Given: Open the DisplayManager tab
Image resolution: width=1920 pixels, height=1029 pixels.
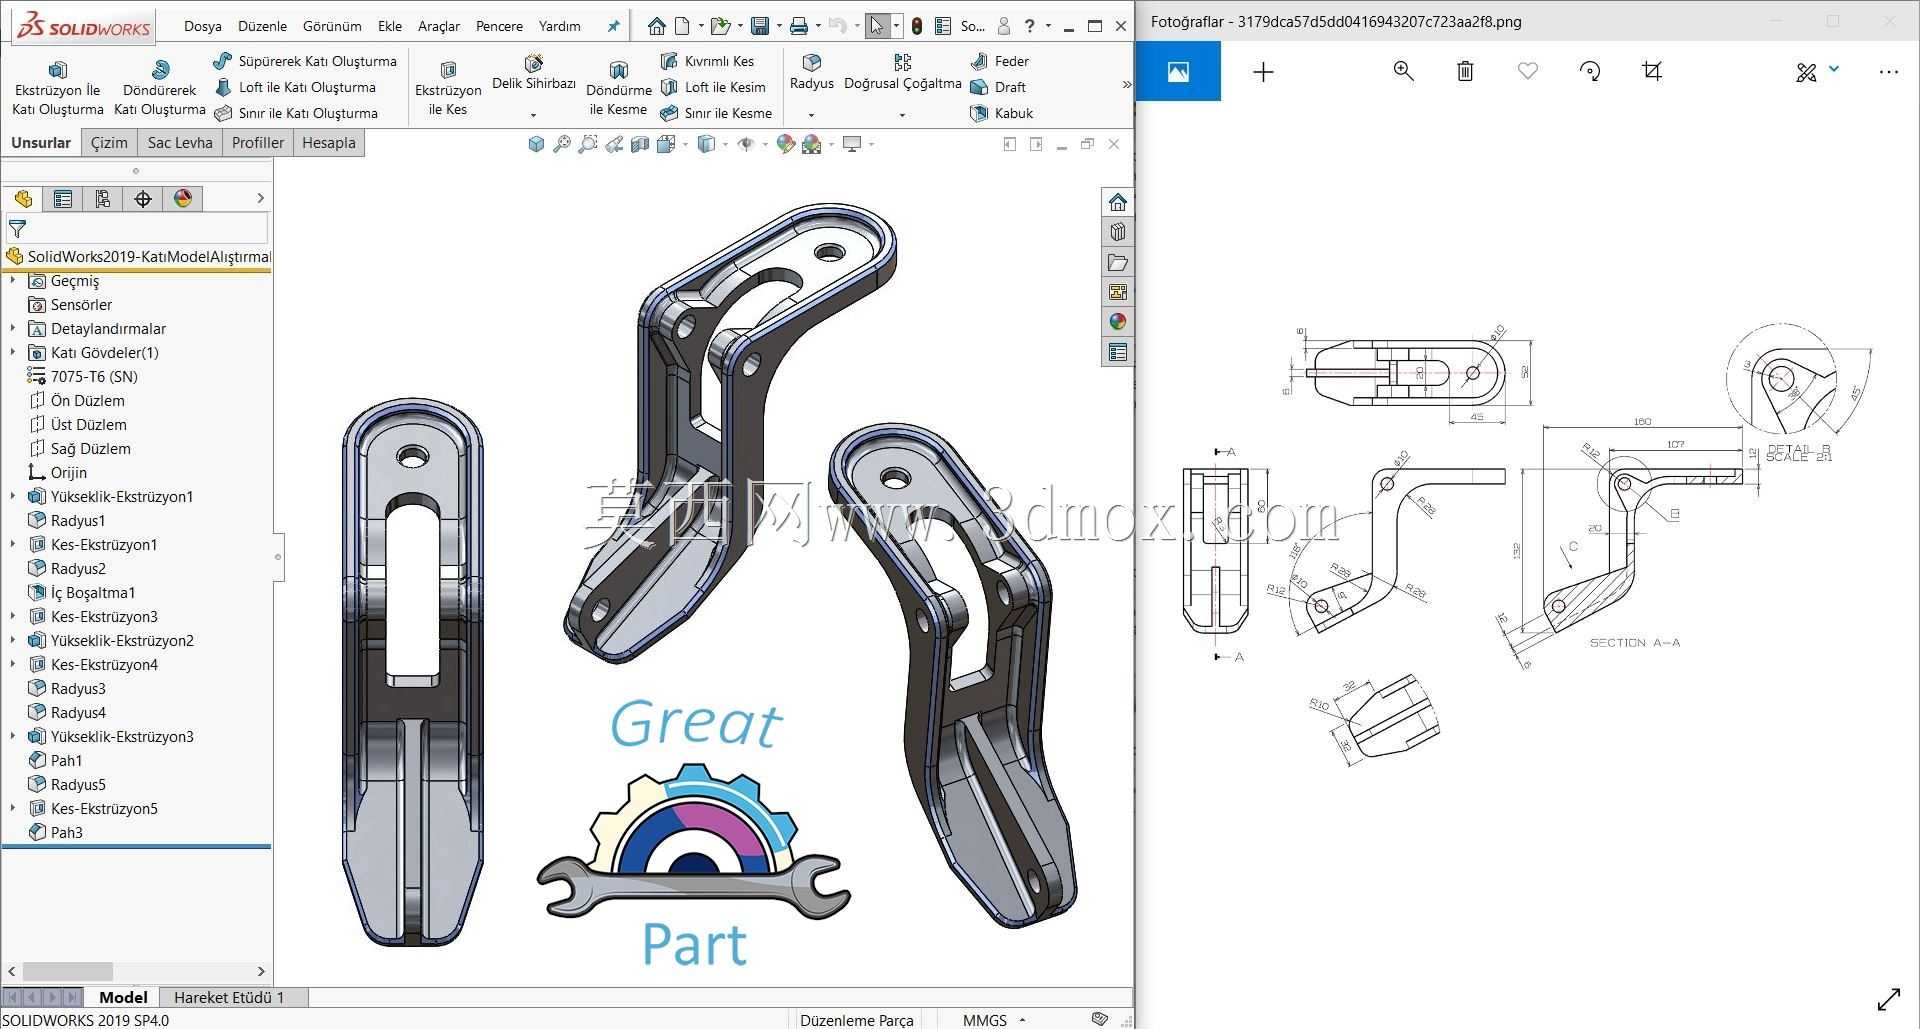Looking at the screenshot, I should click(183, 199).
